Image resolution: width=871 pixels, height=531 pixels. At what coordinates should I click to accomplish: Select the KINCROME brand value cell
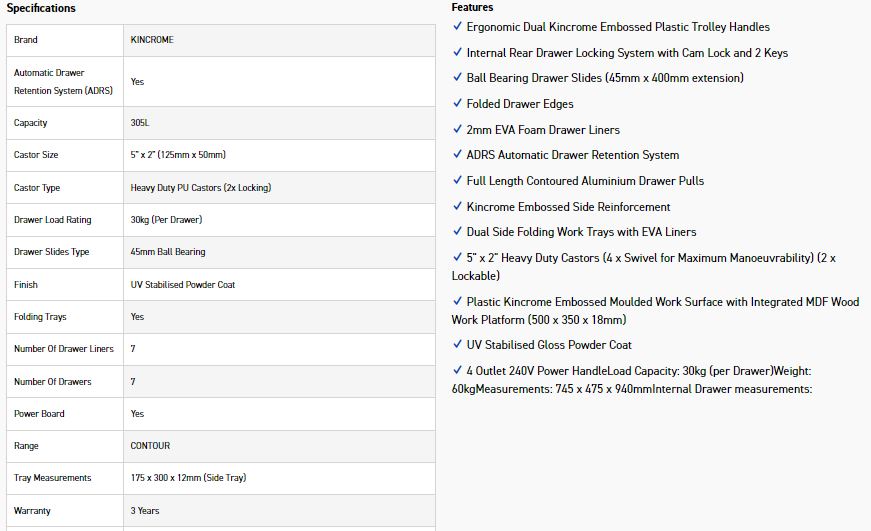click(x=152, y=40)
